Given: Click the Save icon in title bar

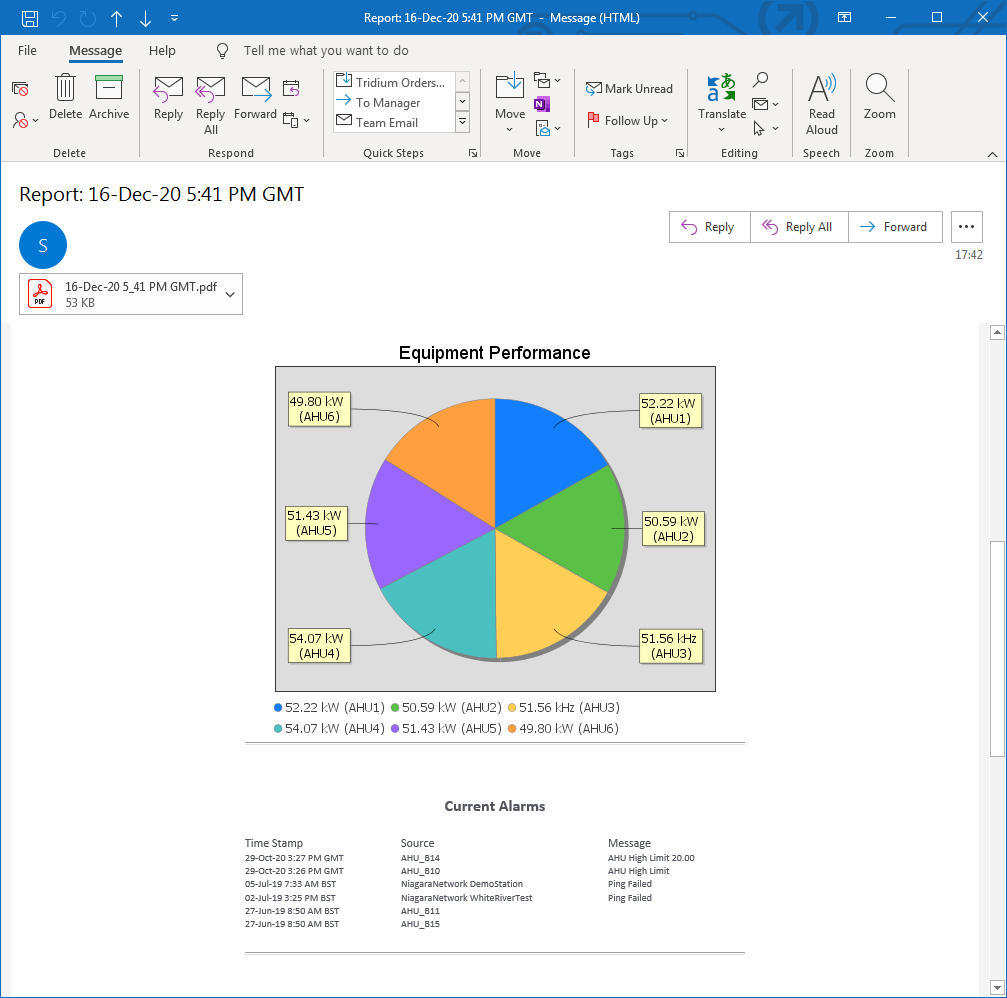Looking at the screenshot, I should (30, 18).
